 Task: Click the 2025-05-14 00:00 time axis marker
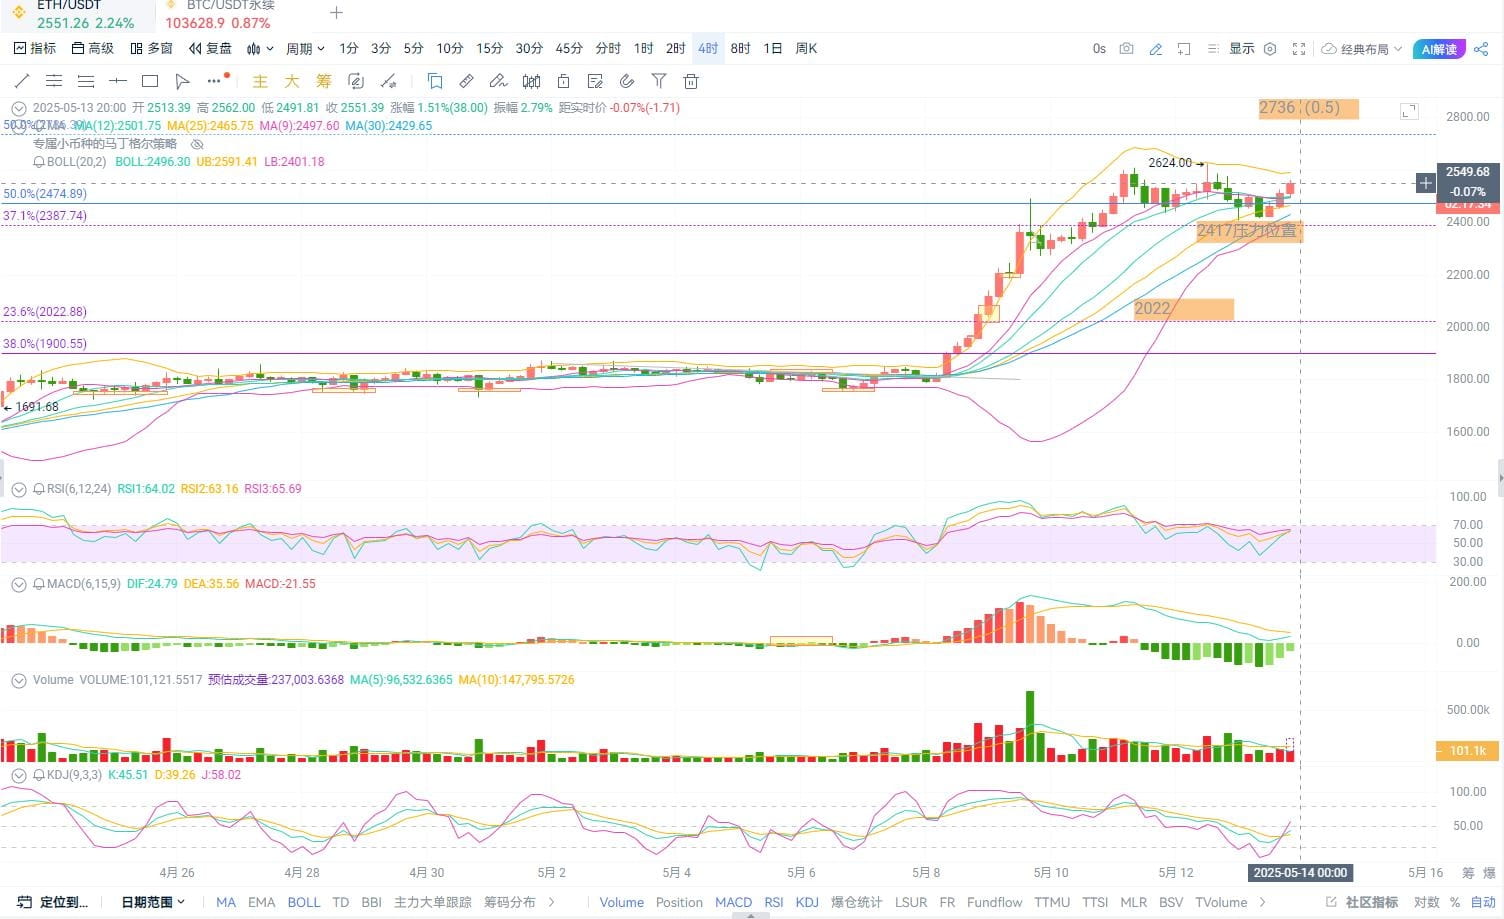1300,872
